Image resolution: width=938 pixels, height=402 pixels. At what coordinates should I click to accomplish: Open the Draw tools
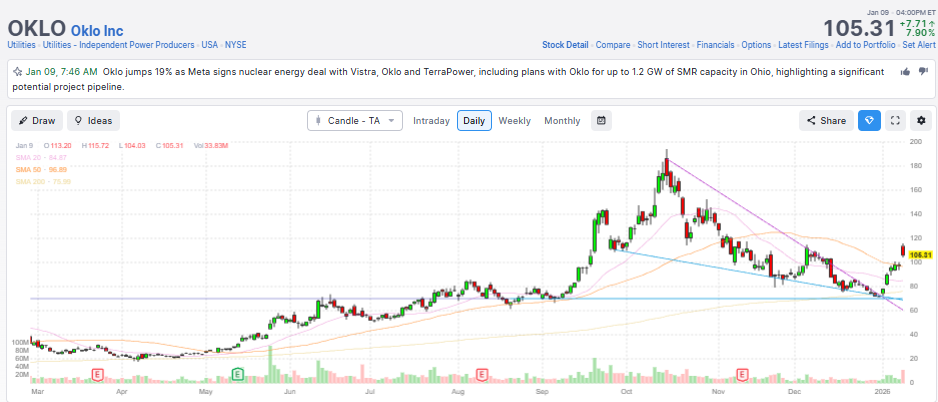tap(37, 120)
